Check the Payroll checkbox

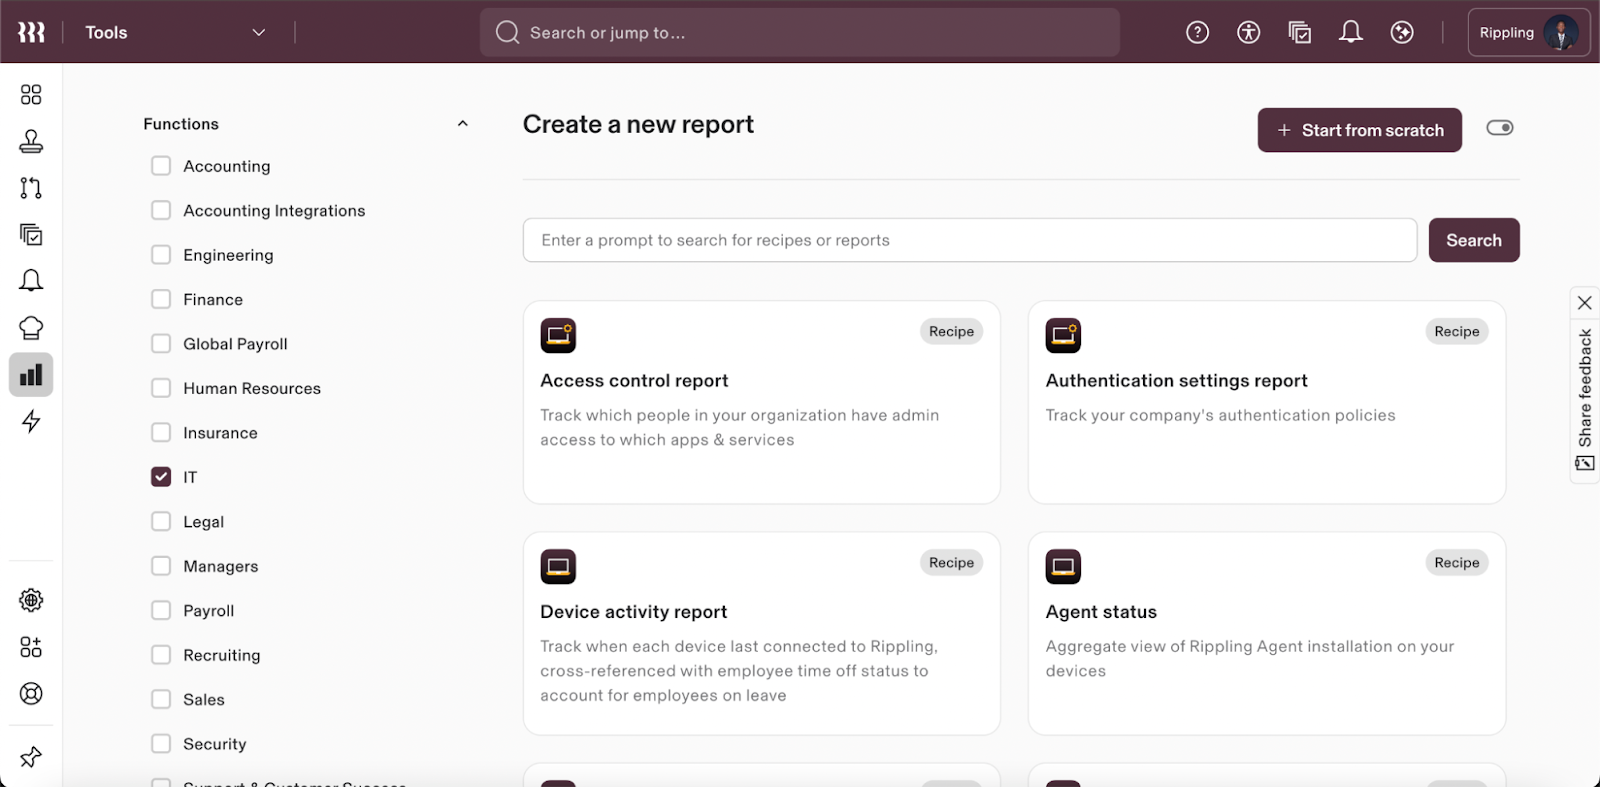coord(161,611)
